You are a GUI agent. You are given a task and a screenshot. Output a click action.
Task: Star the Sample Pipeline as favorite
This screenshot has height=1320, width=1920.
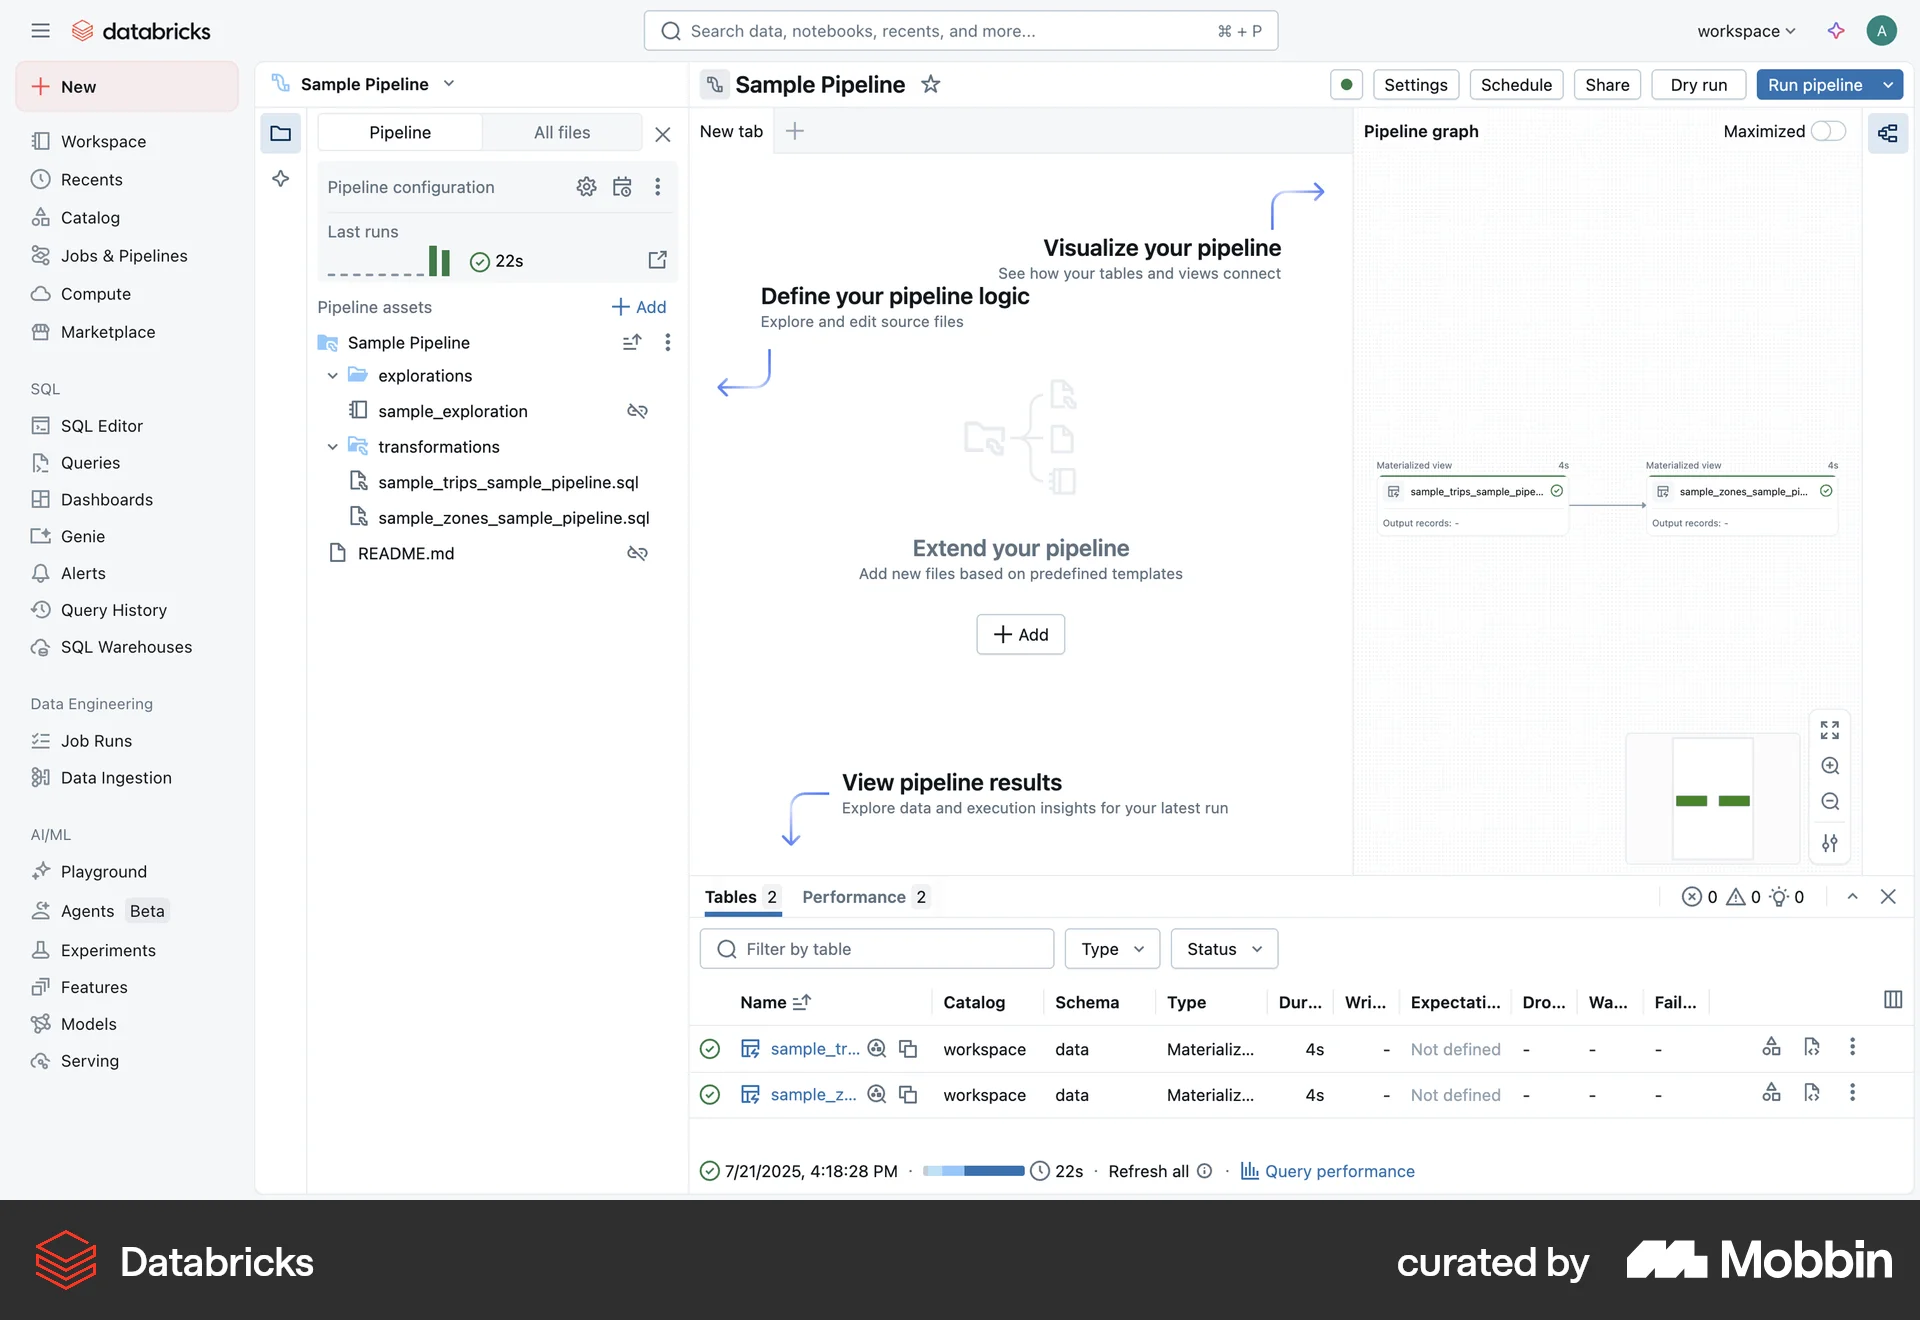click(930, 84)
